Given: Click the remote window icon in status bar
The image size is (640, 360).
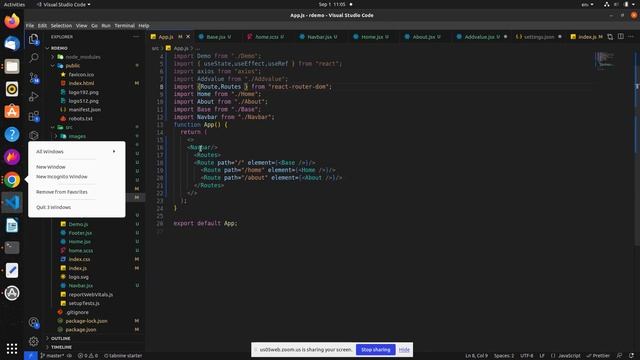Looking at the screenshot, I should (x=30, y=356).
